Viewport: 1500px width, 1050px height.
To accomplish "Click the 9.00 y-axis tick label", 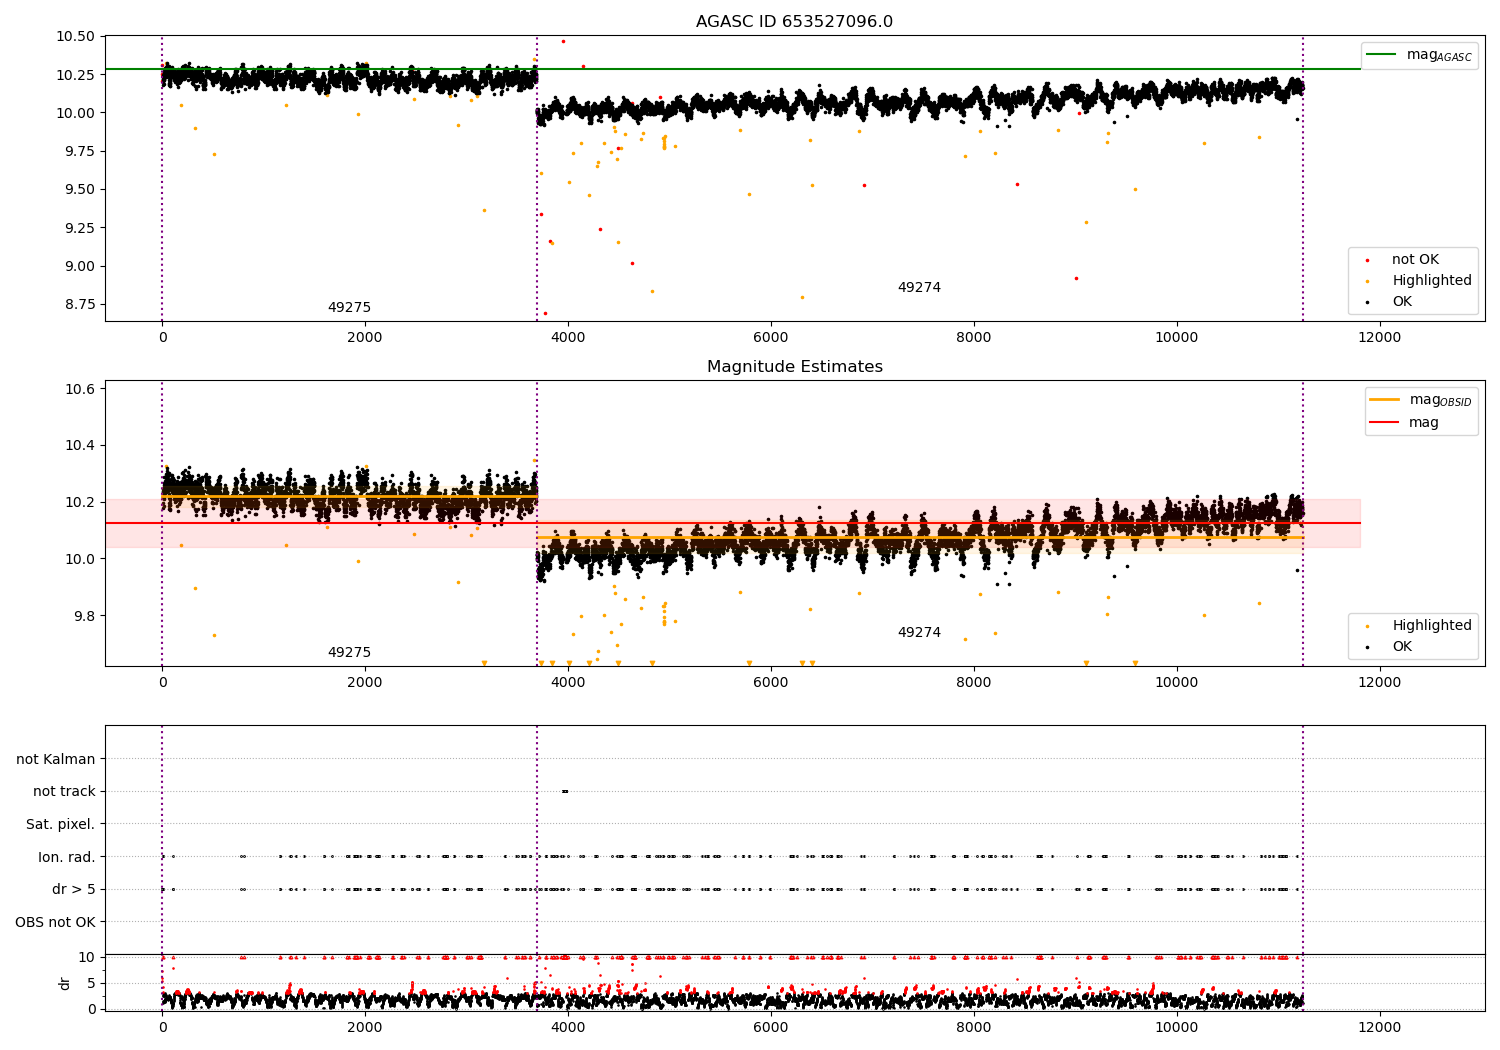I will pos(81,266).
